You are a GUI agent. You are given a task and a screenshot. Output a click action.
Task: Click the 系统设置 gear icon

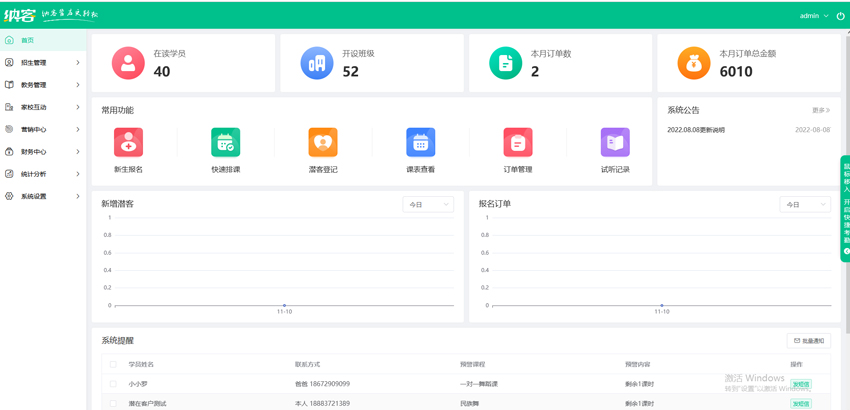[9, 196]
